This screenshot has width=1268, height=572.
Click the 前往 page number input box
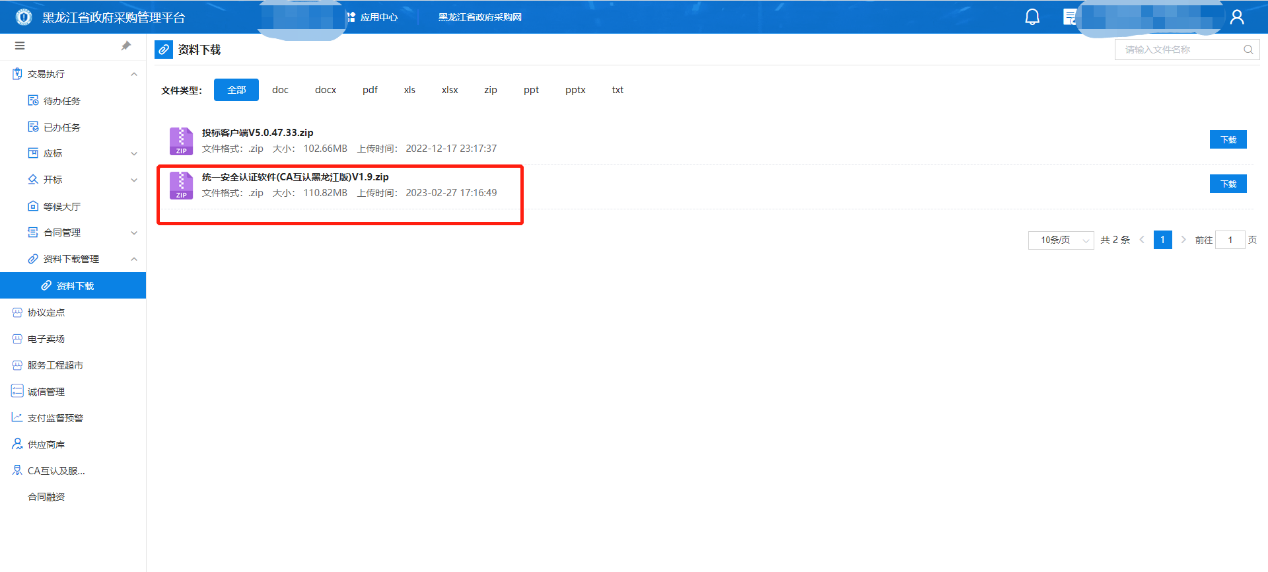pyautogui.click(x=1229, y=240)
